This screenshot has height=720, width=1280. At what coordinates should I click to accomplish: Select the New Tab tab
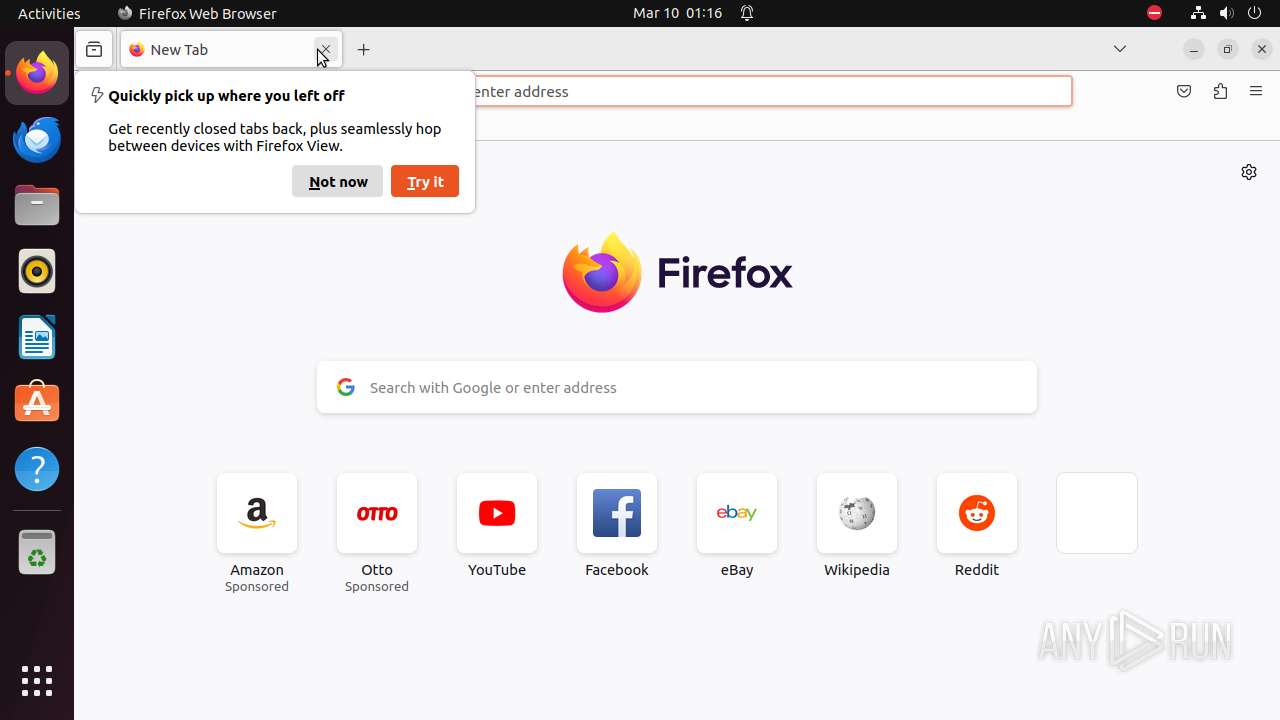231,49
